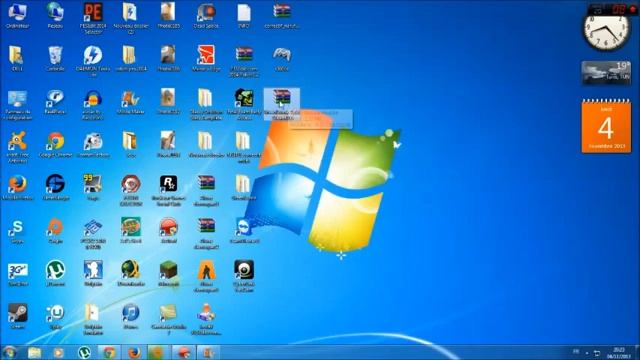Open Panneau de configuration
The image size is (640, 360).
coord(17,104)
